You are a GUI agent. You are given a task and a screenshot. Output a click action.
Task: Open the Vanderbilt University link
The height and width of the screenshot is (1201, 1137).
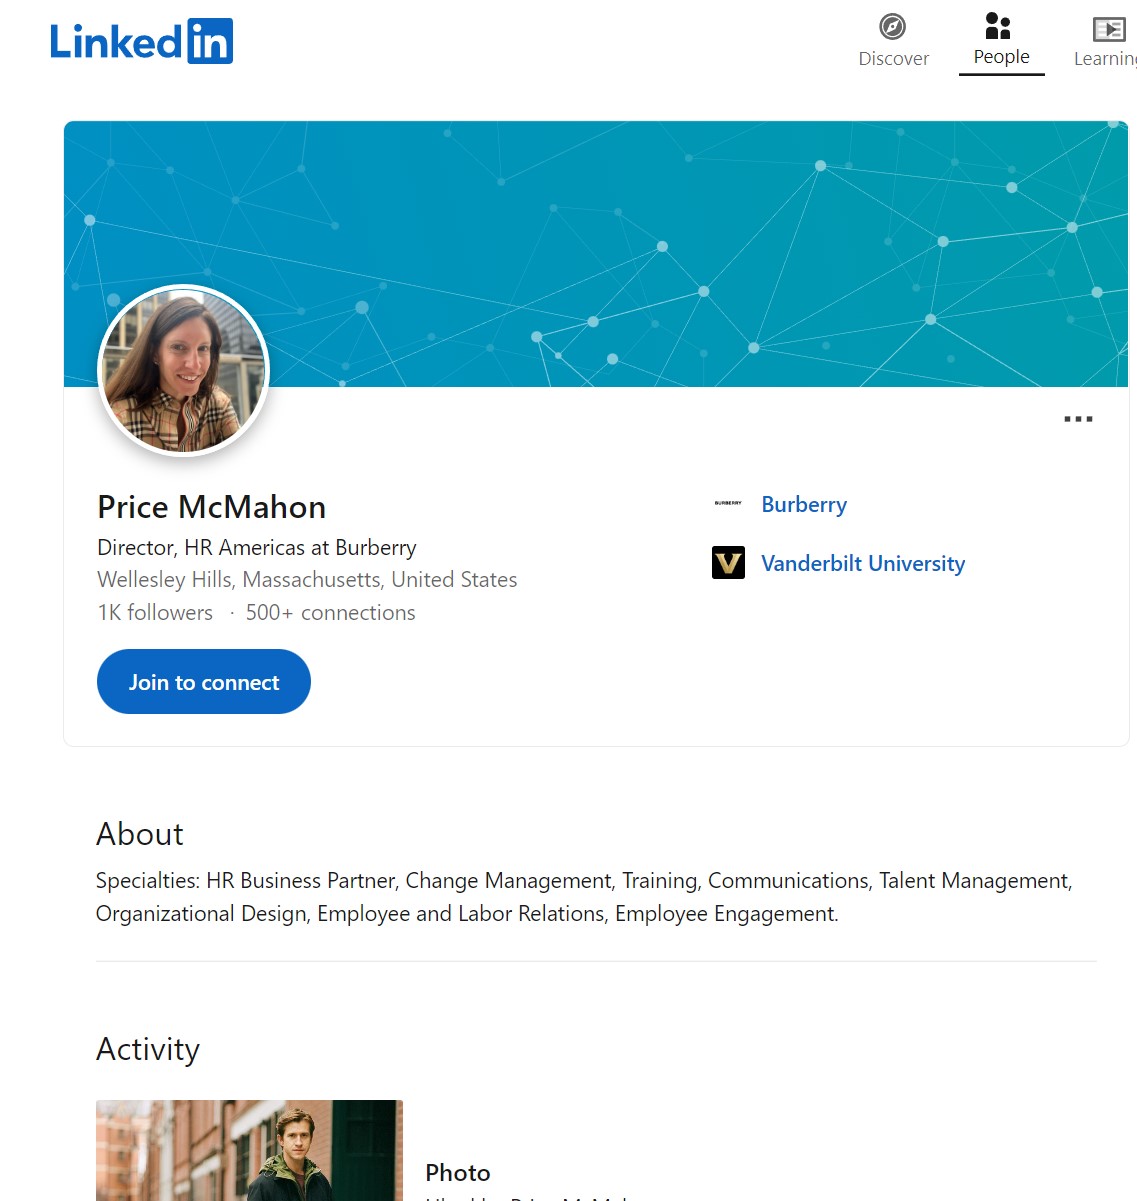[x=863, y=563]
